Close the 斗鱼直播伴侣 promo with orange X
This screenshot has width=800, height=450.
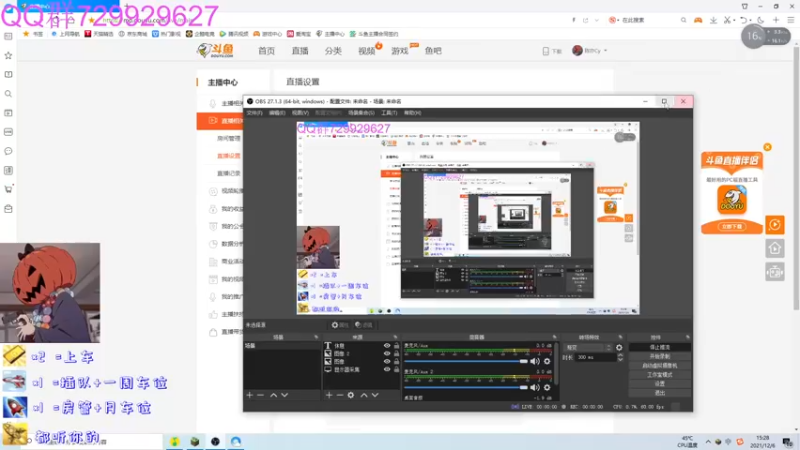(x=767, y=147)
